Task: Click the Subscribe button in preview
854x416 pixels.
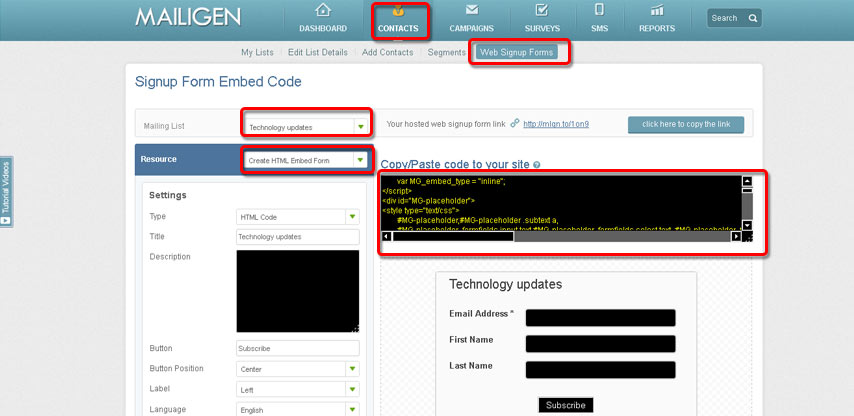Action: [x=566, y=405]
